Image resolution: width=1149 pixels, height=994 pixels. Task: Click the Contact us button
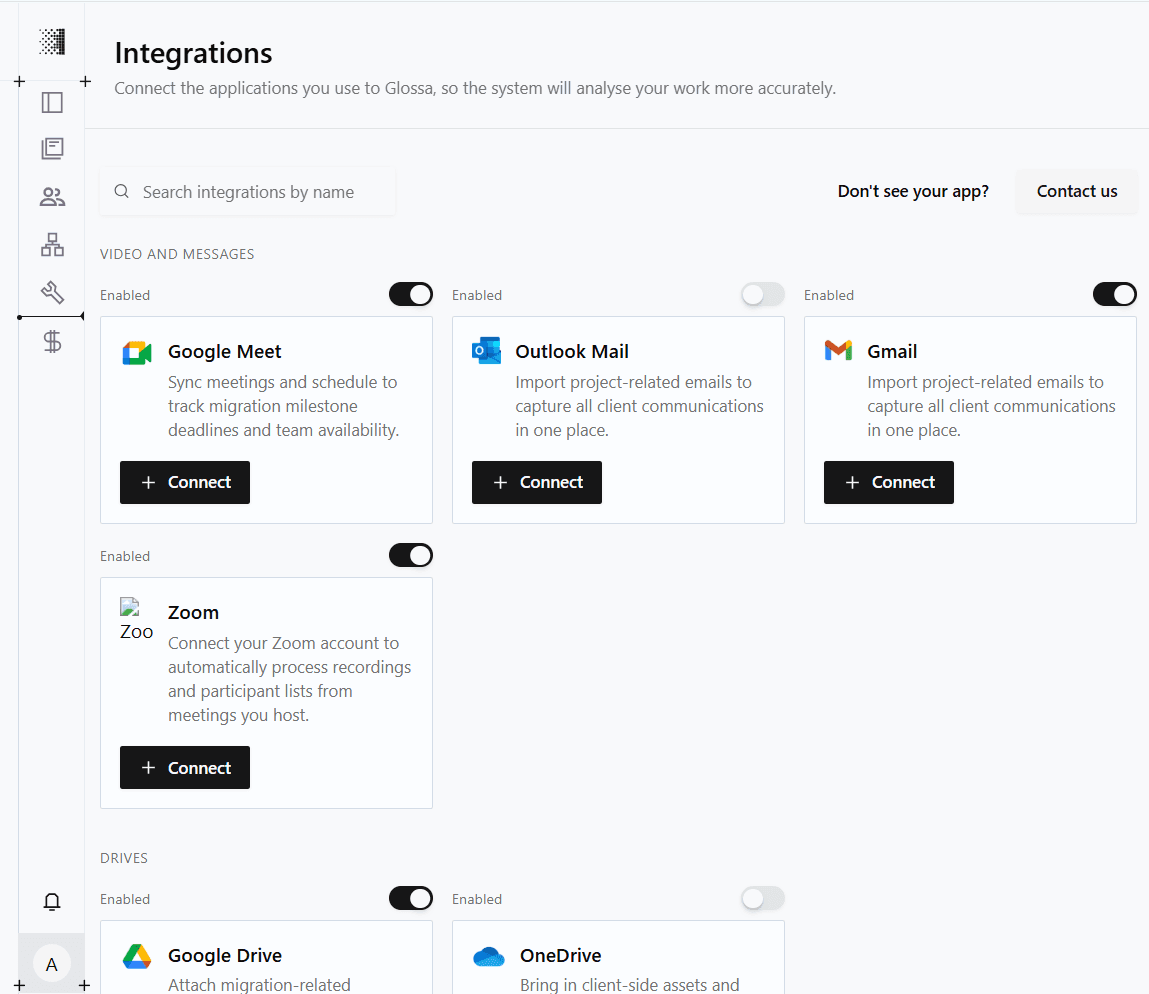point(1076,191)
